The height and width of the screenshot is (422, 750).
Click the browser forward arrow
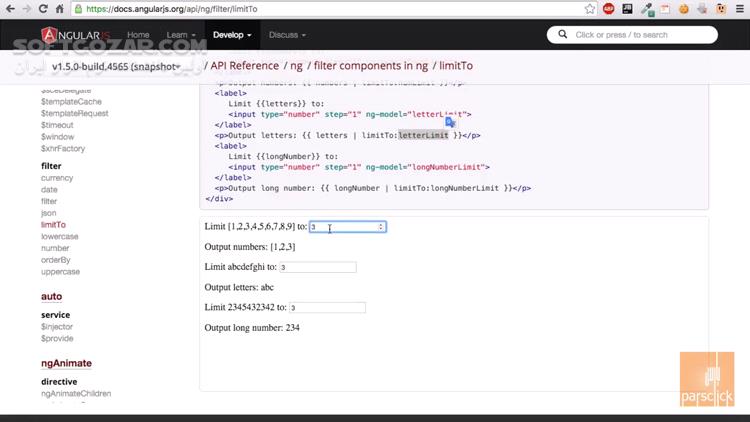click(x=26, y=9)
